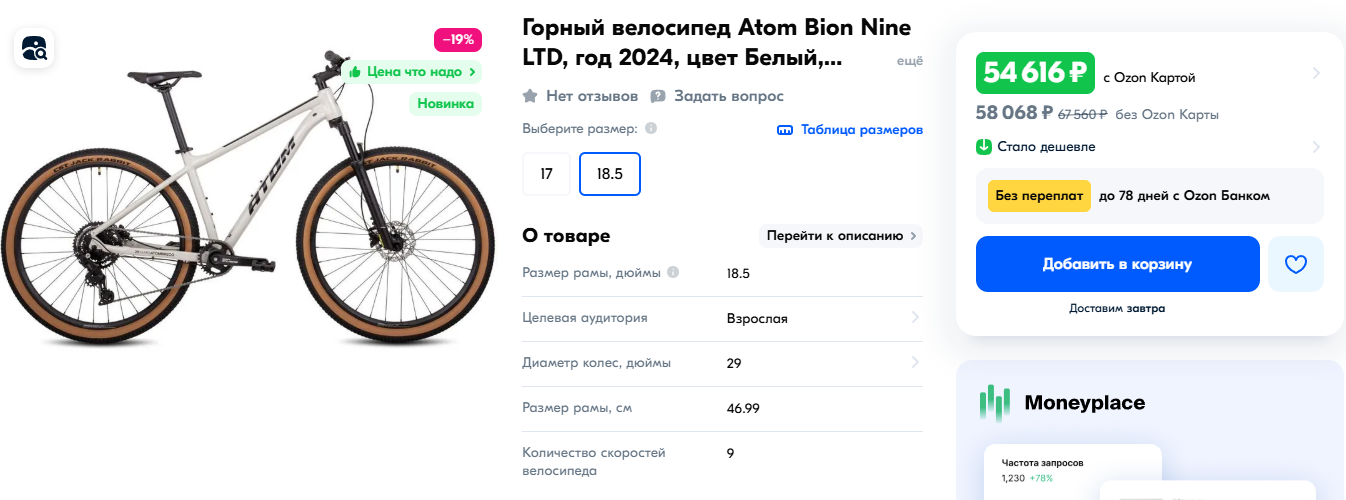Expand the 'Взрослая' target audience row

[x=915, y=318]
